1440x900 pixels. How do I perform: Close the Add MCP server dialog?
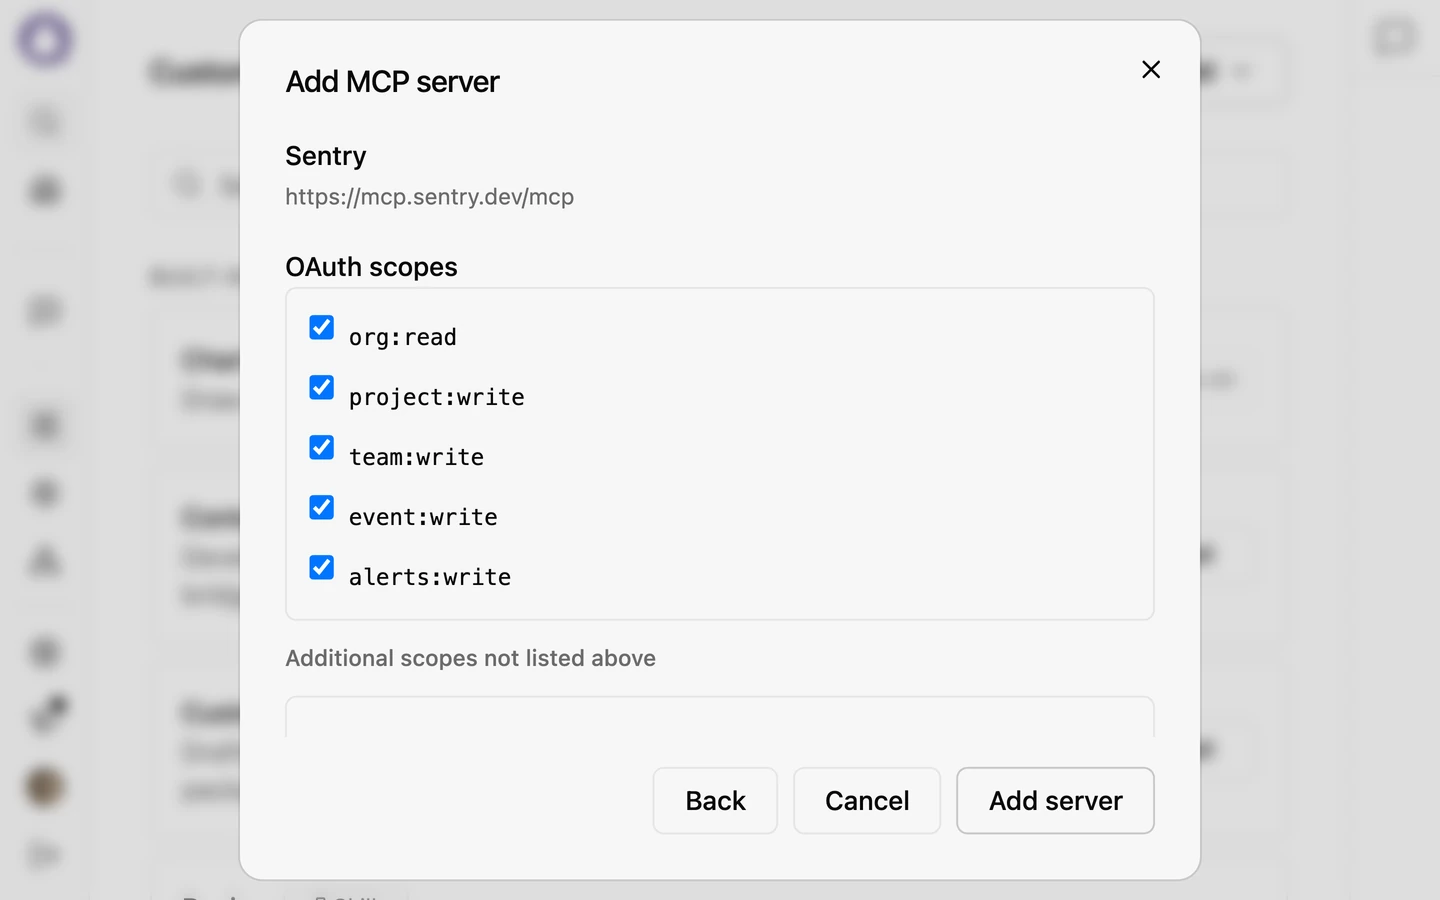pos(1151,69)
